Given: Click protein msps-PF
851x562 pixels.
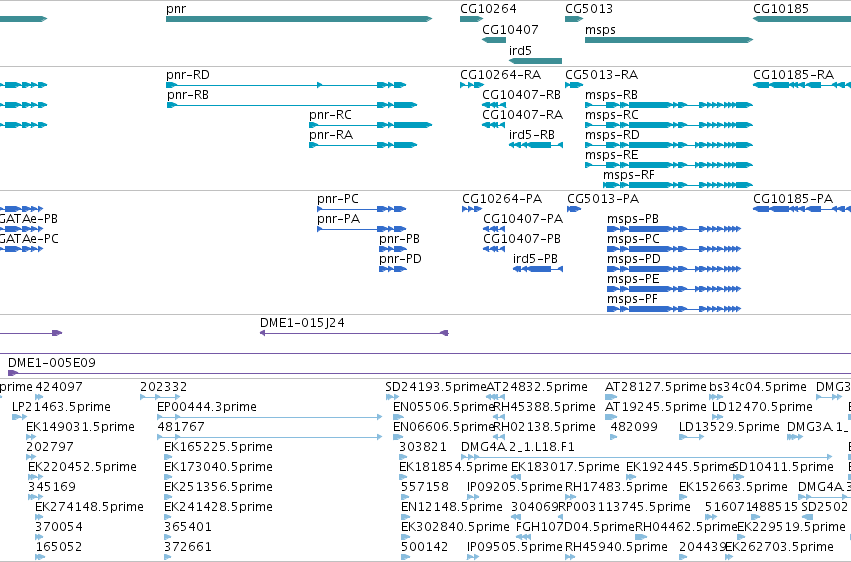Looking at the screenshot, I should pos(674,310).
